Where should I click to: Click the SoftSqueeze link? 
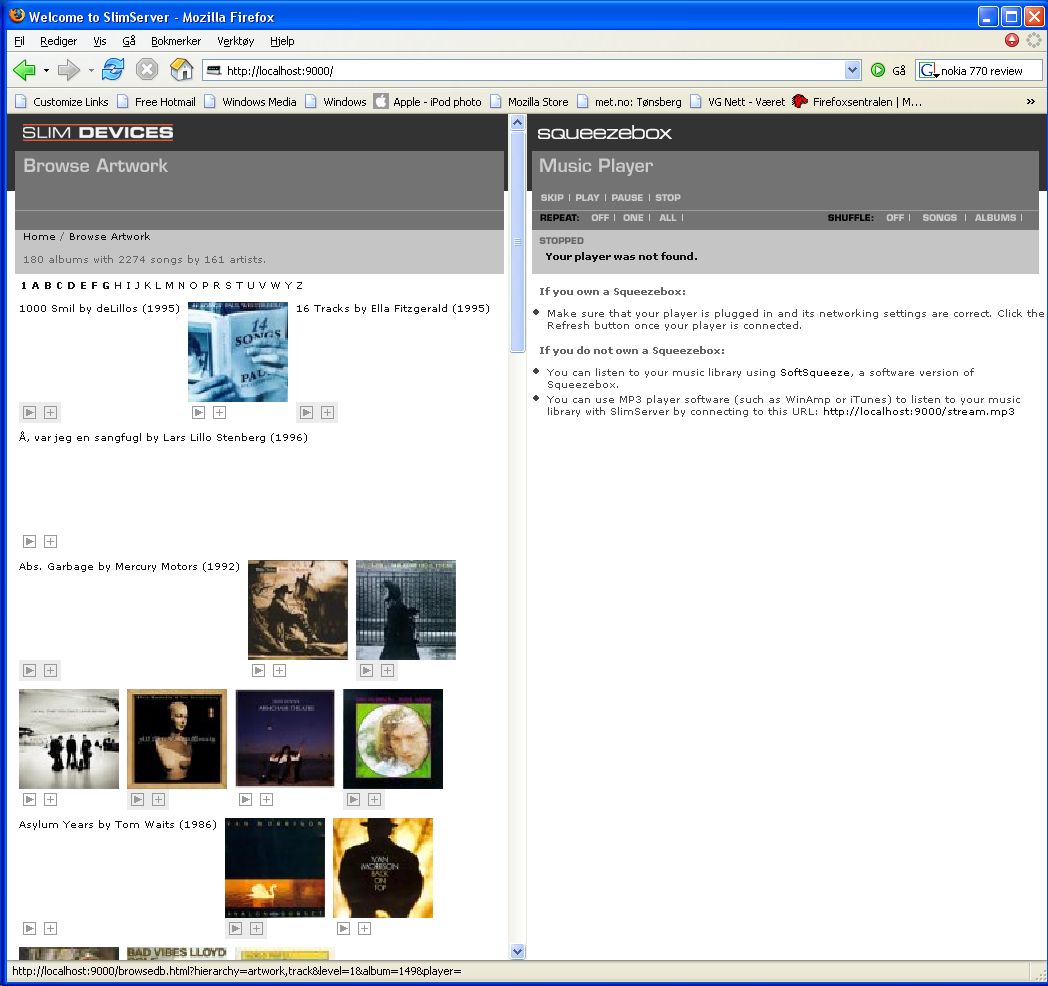point(814,372)
